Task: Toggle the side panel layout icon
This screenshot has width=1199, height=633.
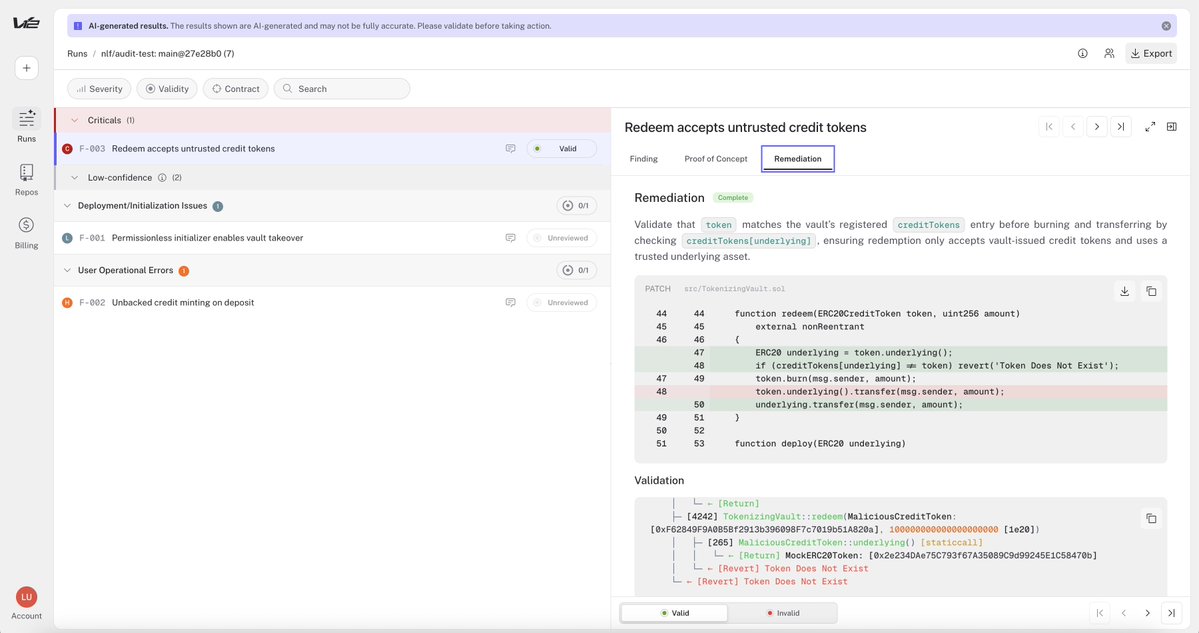Action: (x=1171, y=127)
